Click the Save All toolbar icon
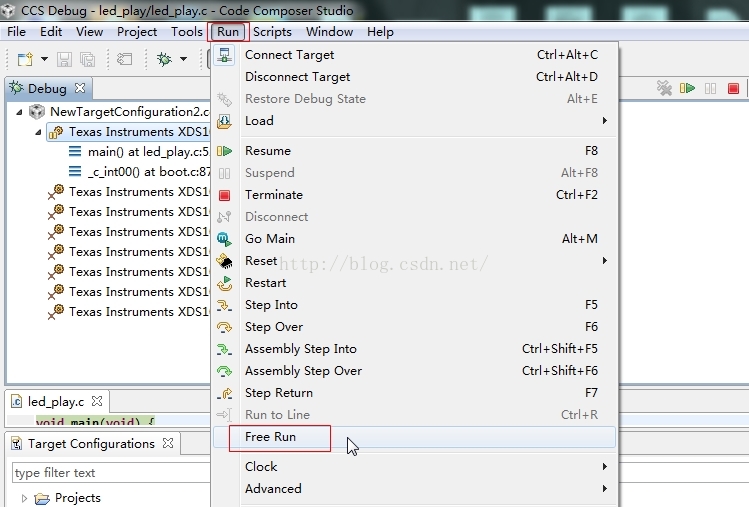Viewport: 749px width, 507px height. point(87,59)
